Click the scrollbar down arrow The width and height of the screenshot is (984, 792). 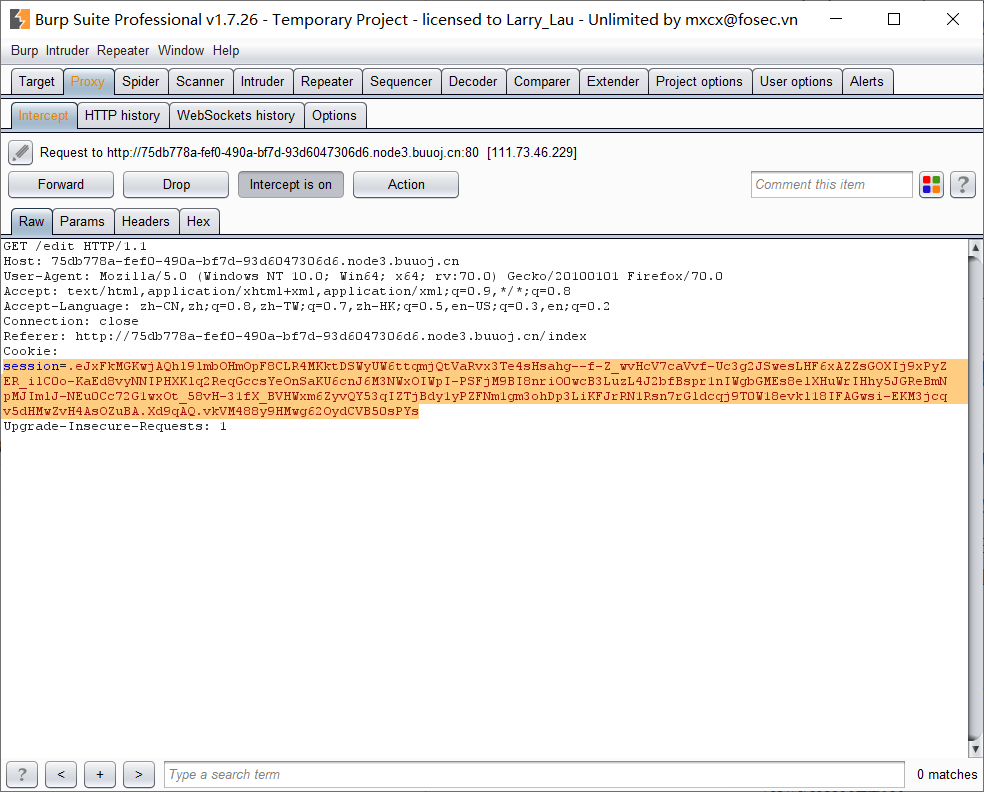(975, 749)
